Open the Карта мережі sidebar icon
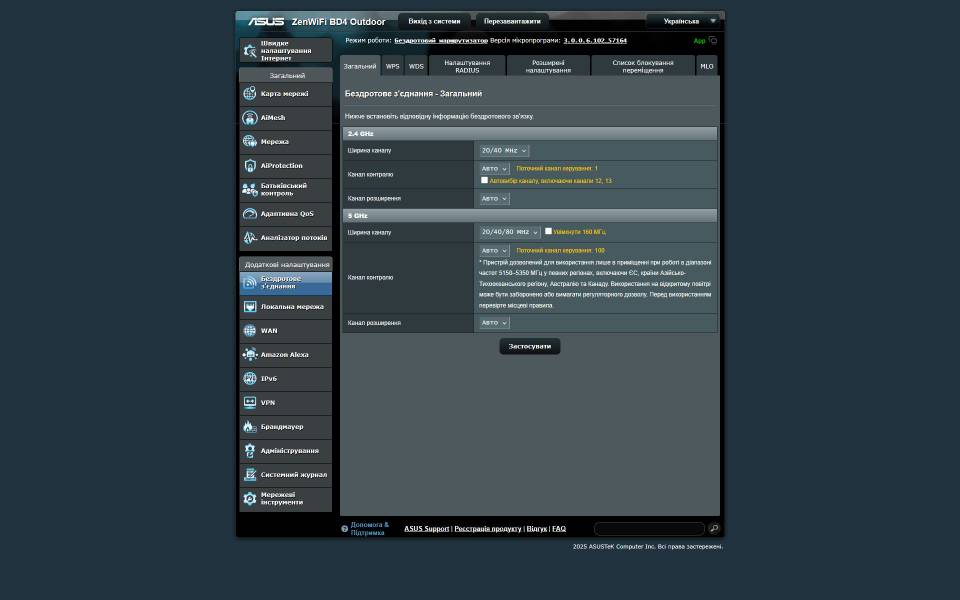This screenshot has width=960, height=600. coord(250,94)
